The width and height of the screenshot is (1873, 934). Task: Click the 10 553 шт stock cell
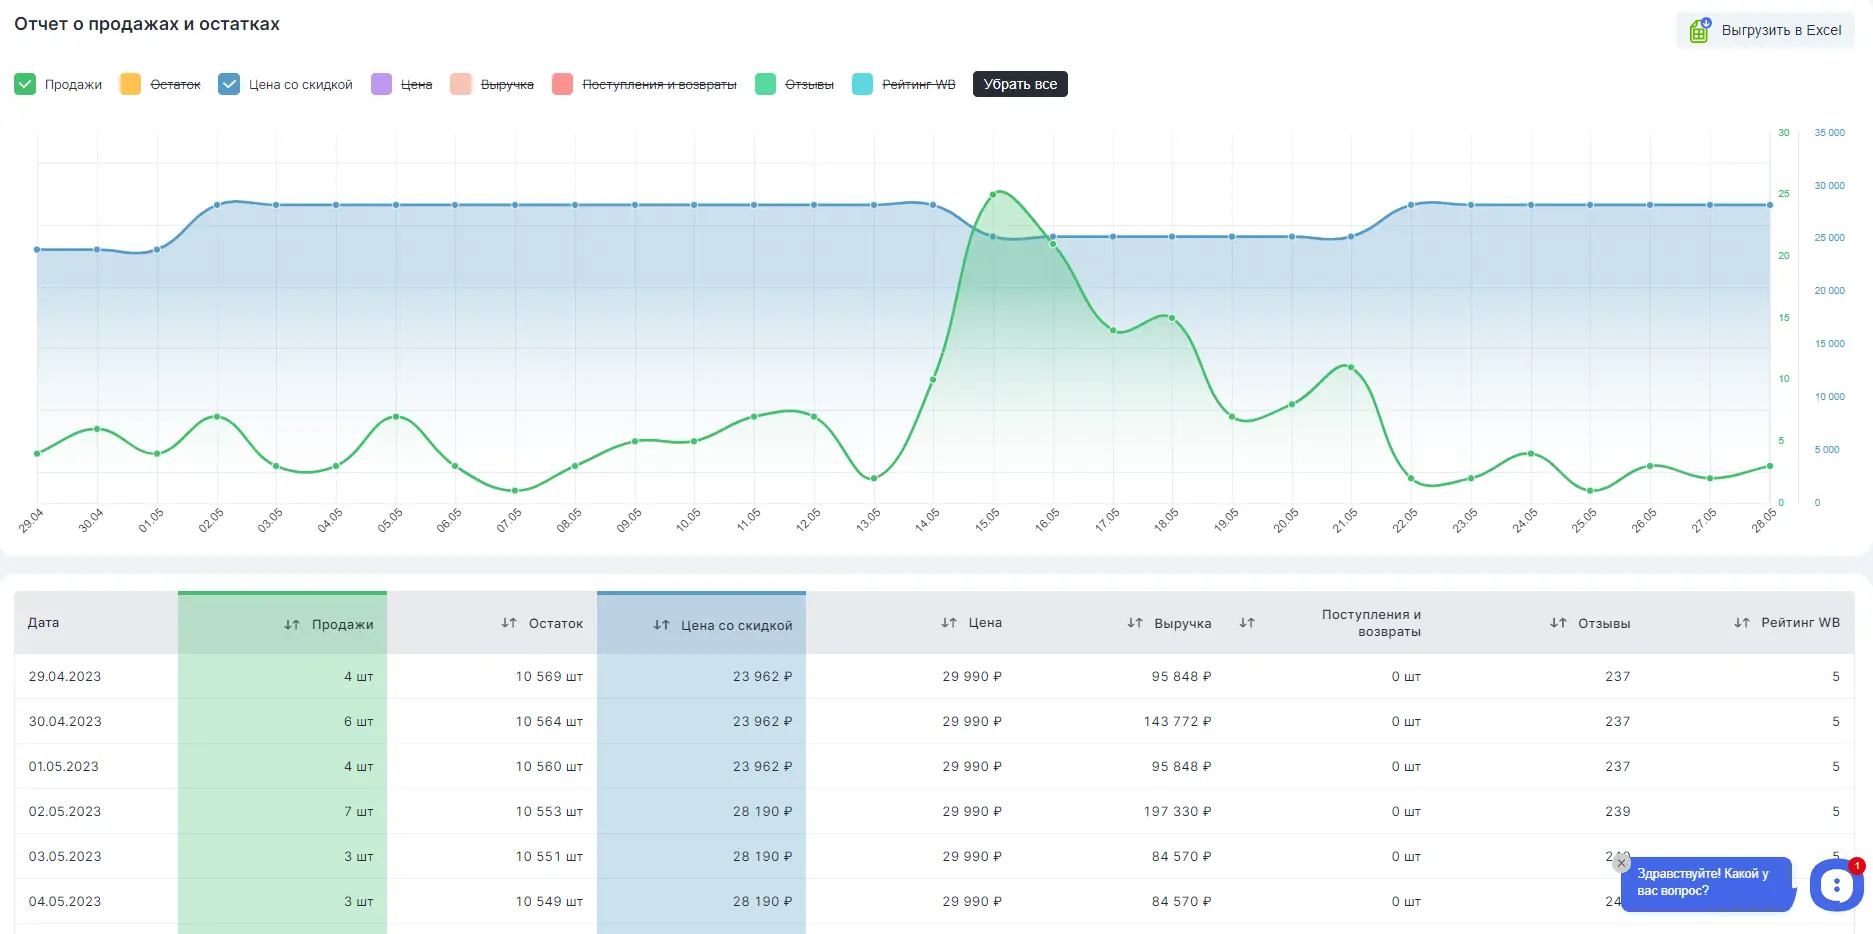click(x=549, y=811)
